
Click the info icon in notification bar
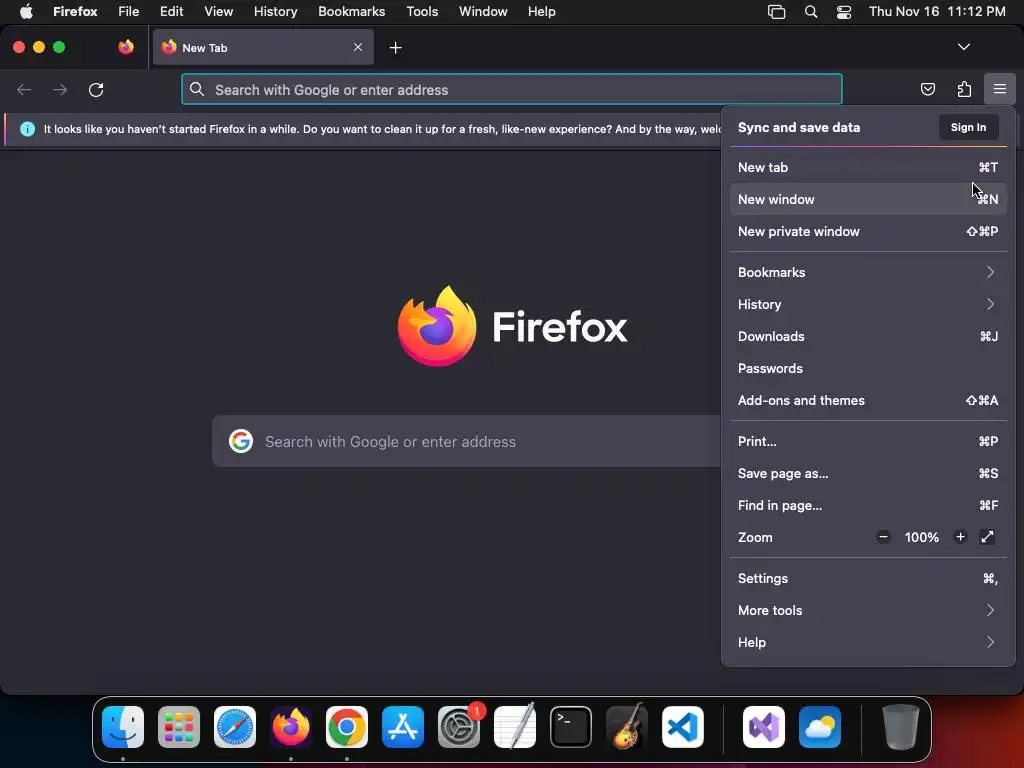pos(27,129)
